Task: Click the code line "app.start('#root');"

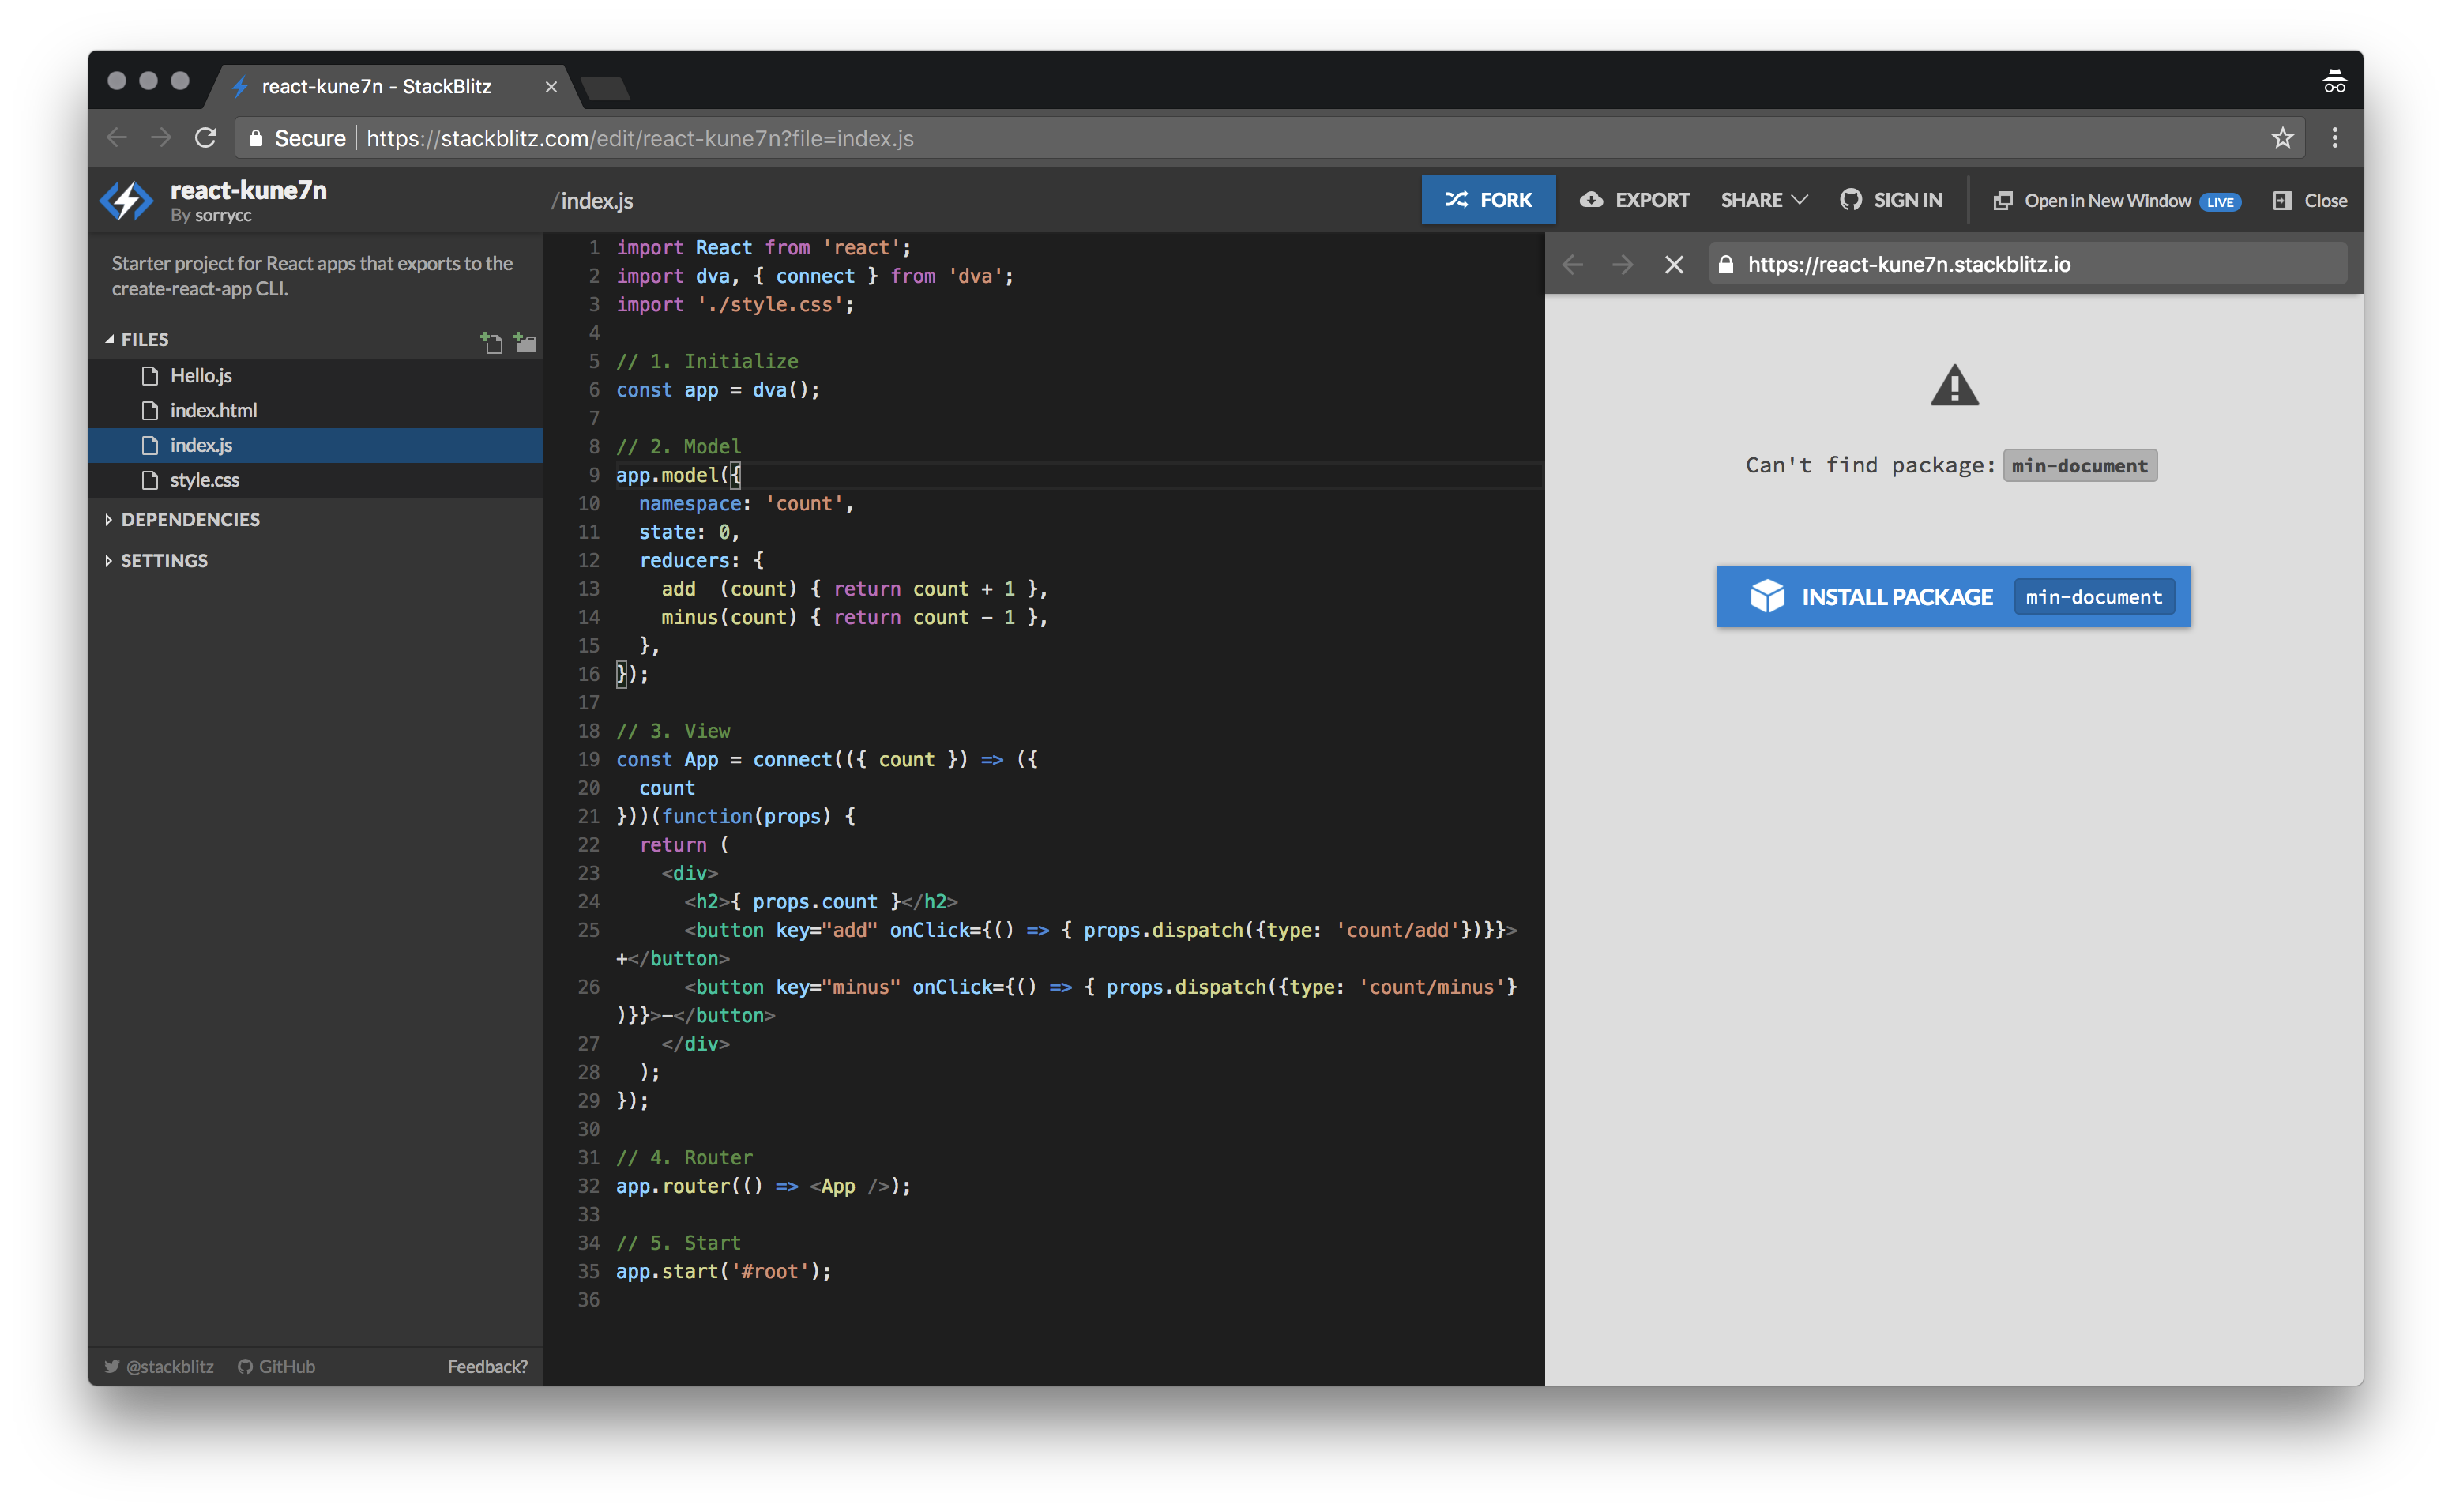Action: [x=723, y=1271]
